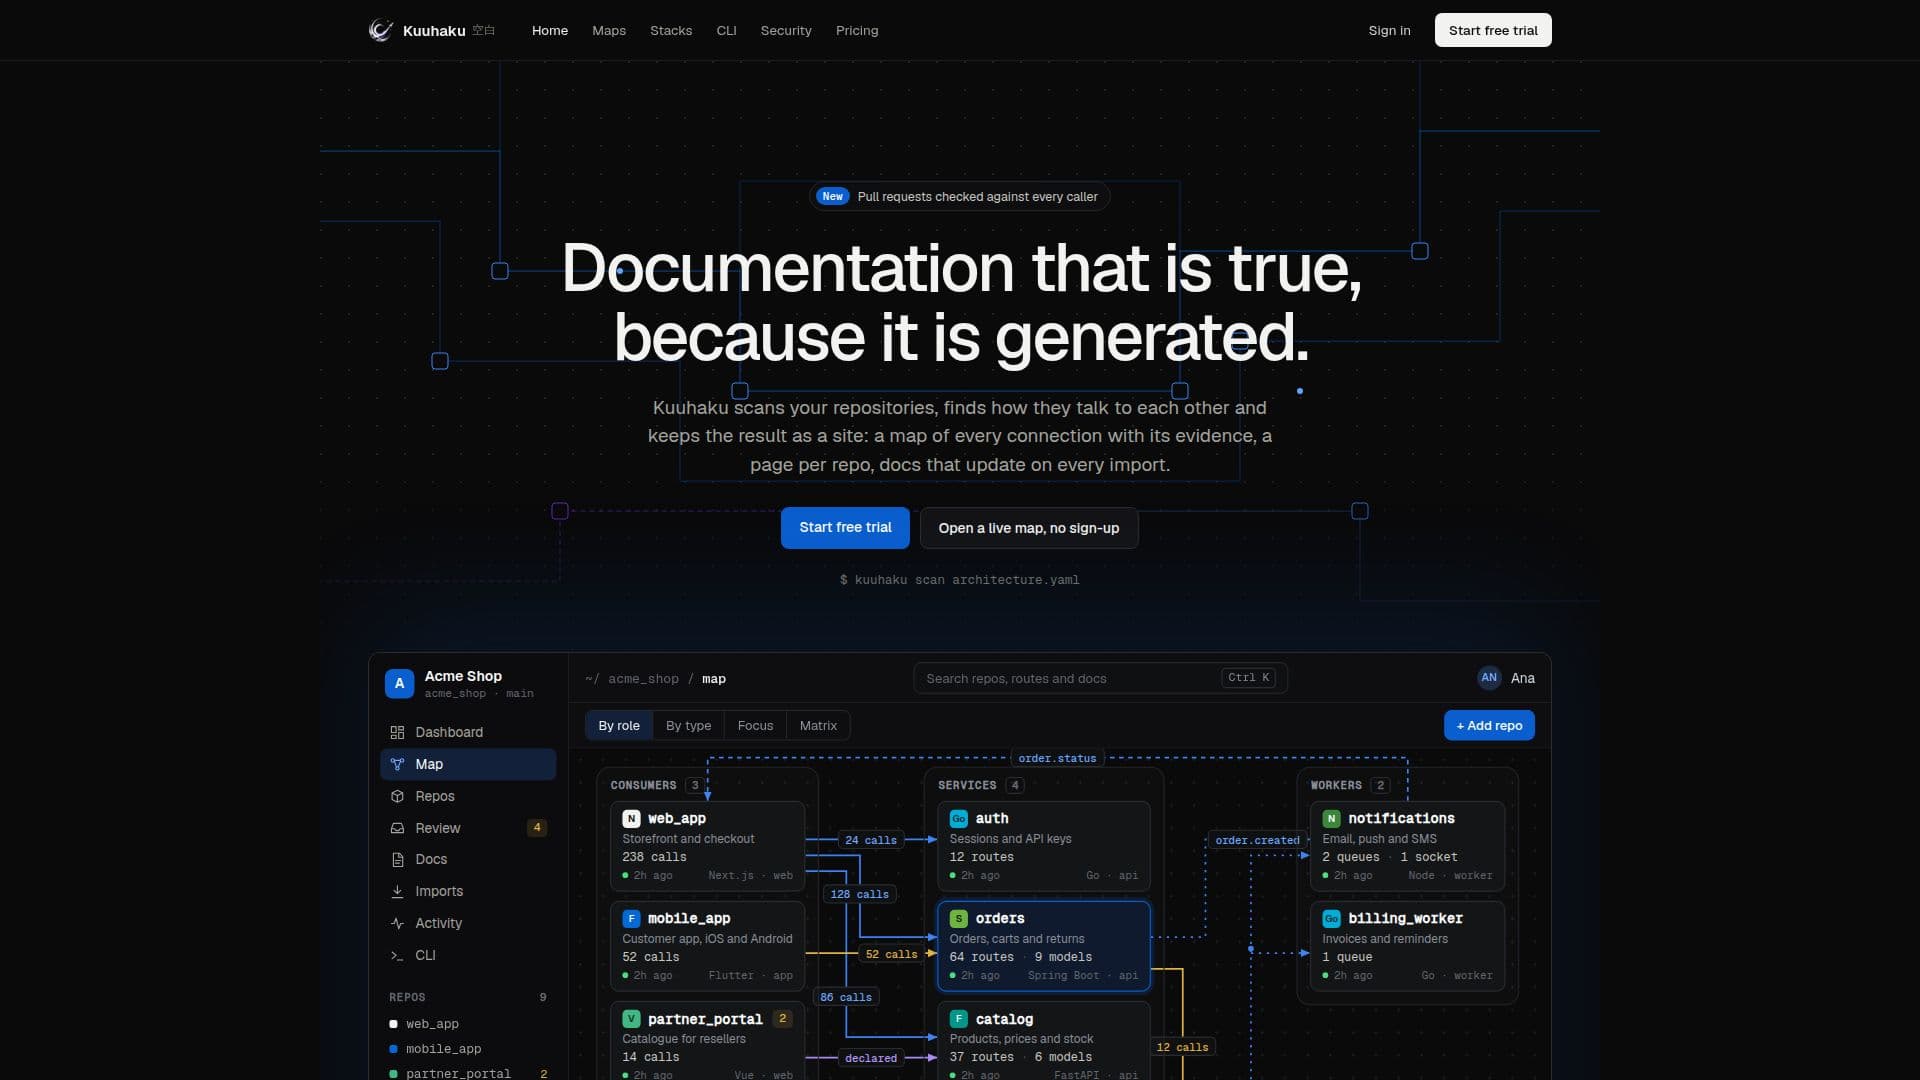The height and width of the screenshot is (1080, 1920).
Task: Click the blue hero Start free trial button
Action: coord(845,527)
